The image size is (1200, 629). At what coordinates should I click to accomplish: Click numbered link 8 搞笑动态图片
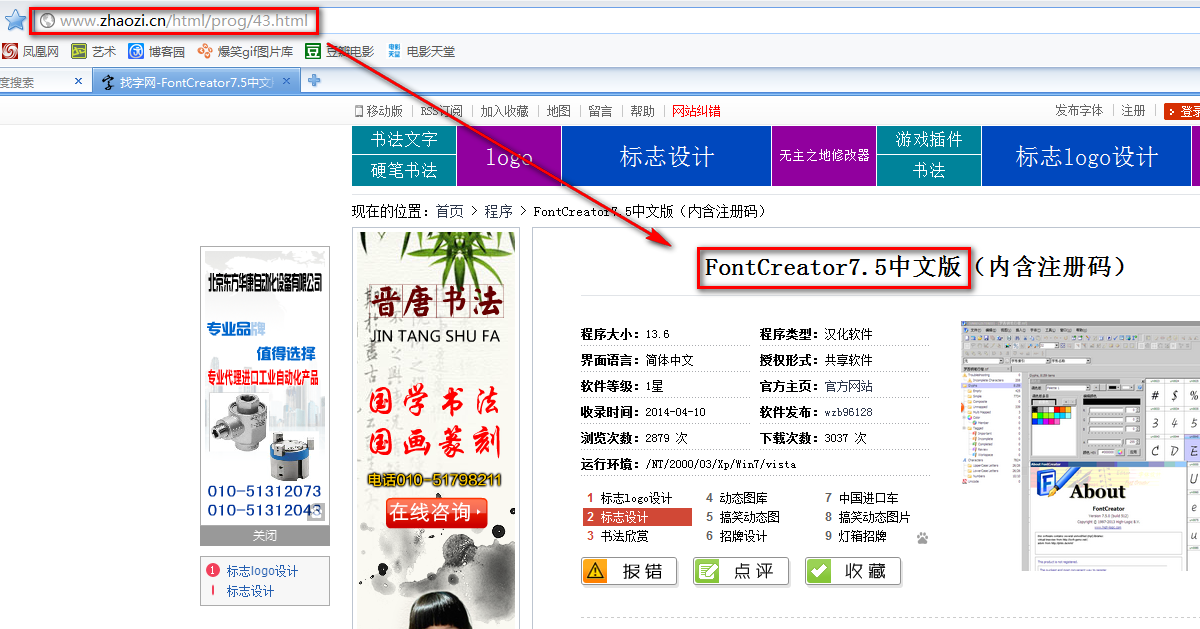874,517
